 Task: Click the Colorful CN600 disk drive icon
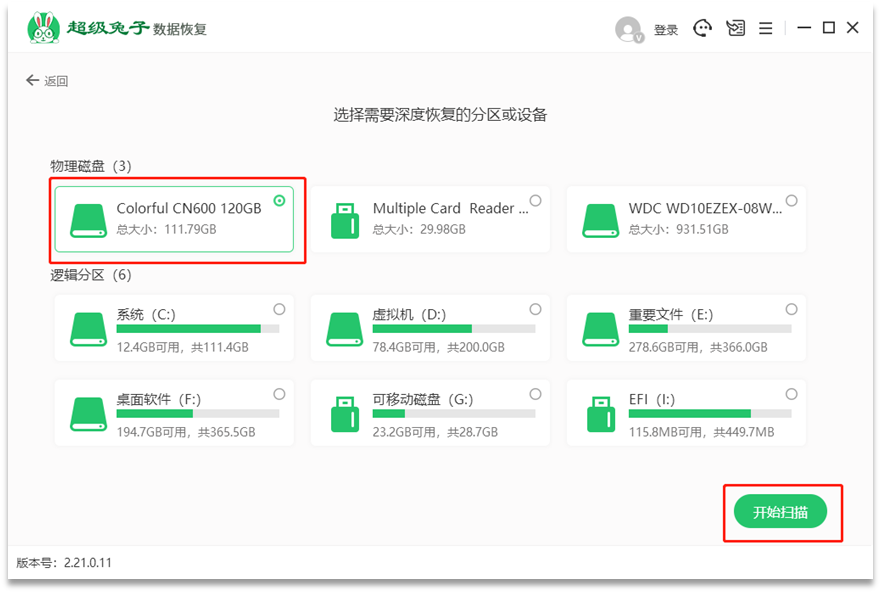pos(88,221)
